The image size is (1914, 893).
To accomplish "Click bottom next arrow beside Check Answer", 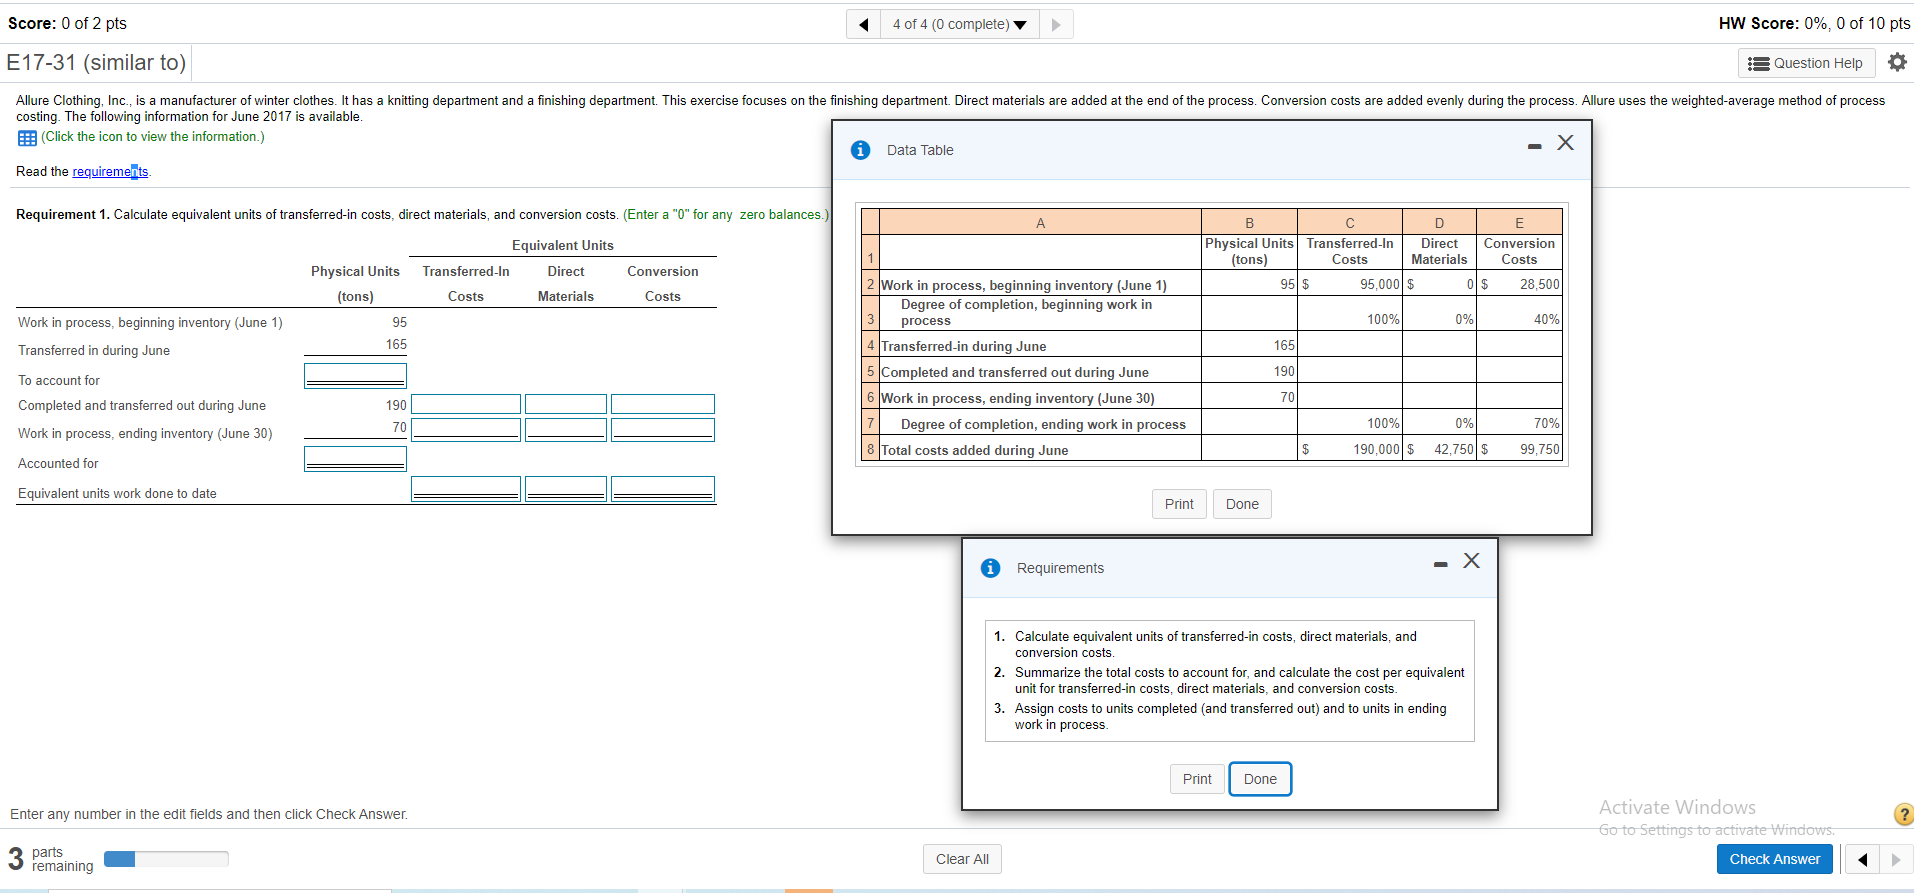I will pyautogui.click(x=1896, y=859).
